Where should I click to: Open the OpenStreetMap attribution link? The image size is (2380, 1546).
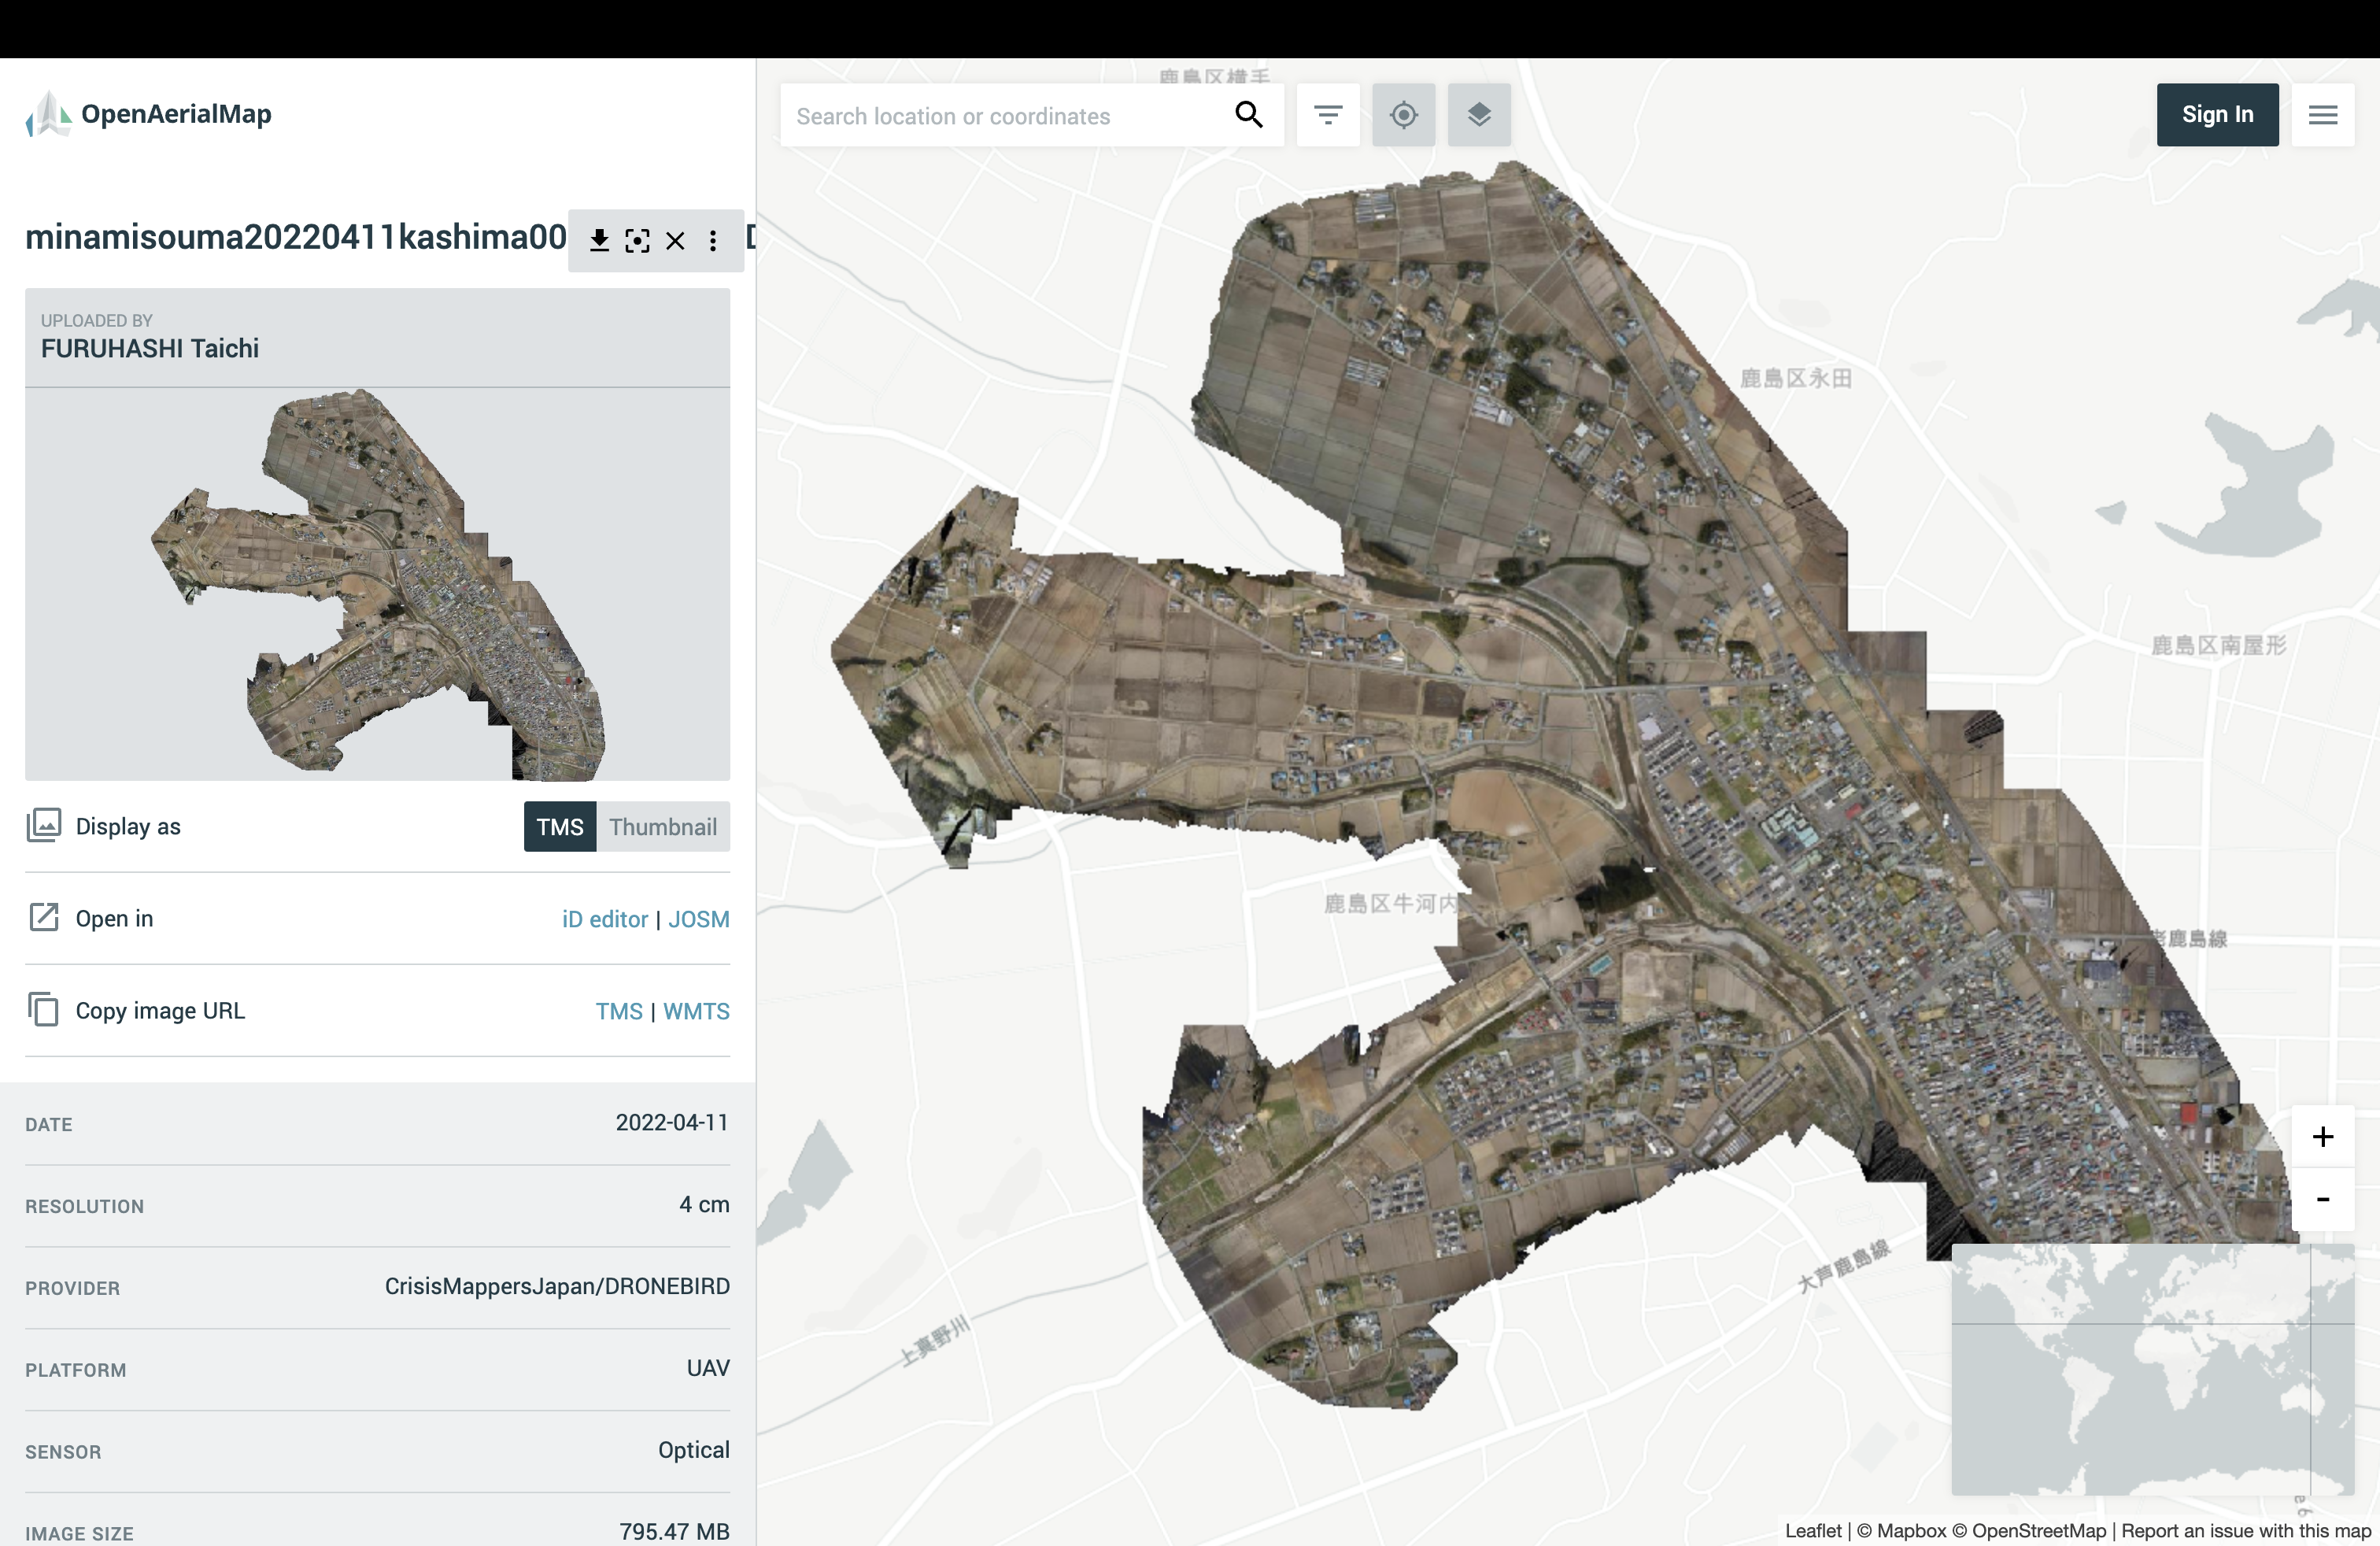2029,1531
